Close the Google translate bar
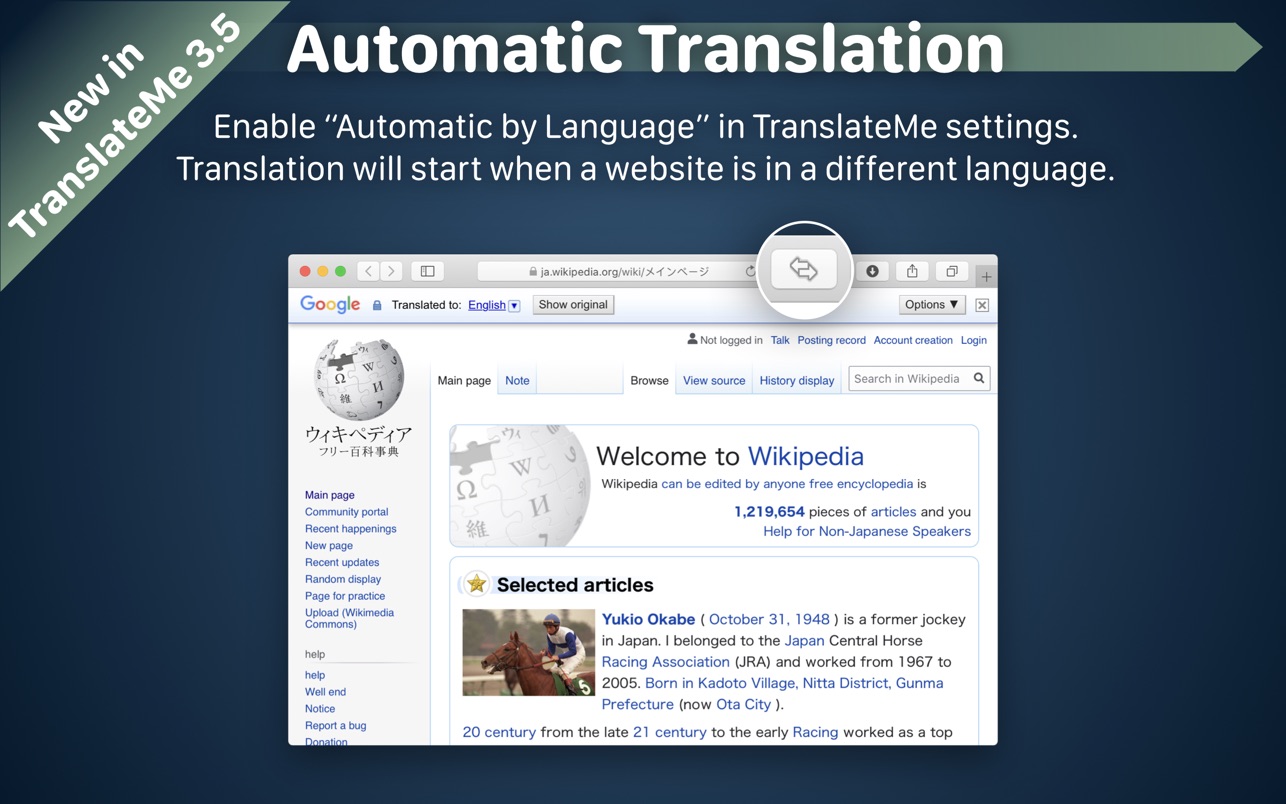This screenshot has height=804, width=1286. [x=982, y=305]
